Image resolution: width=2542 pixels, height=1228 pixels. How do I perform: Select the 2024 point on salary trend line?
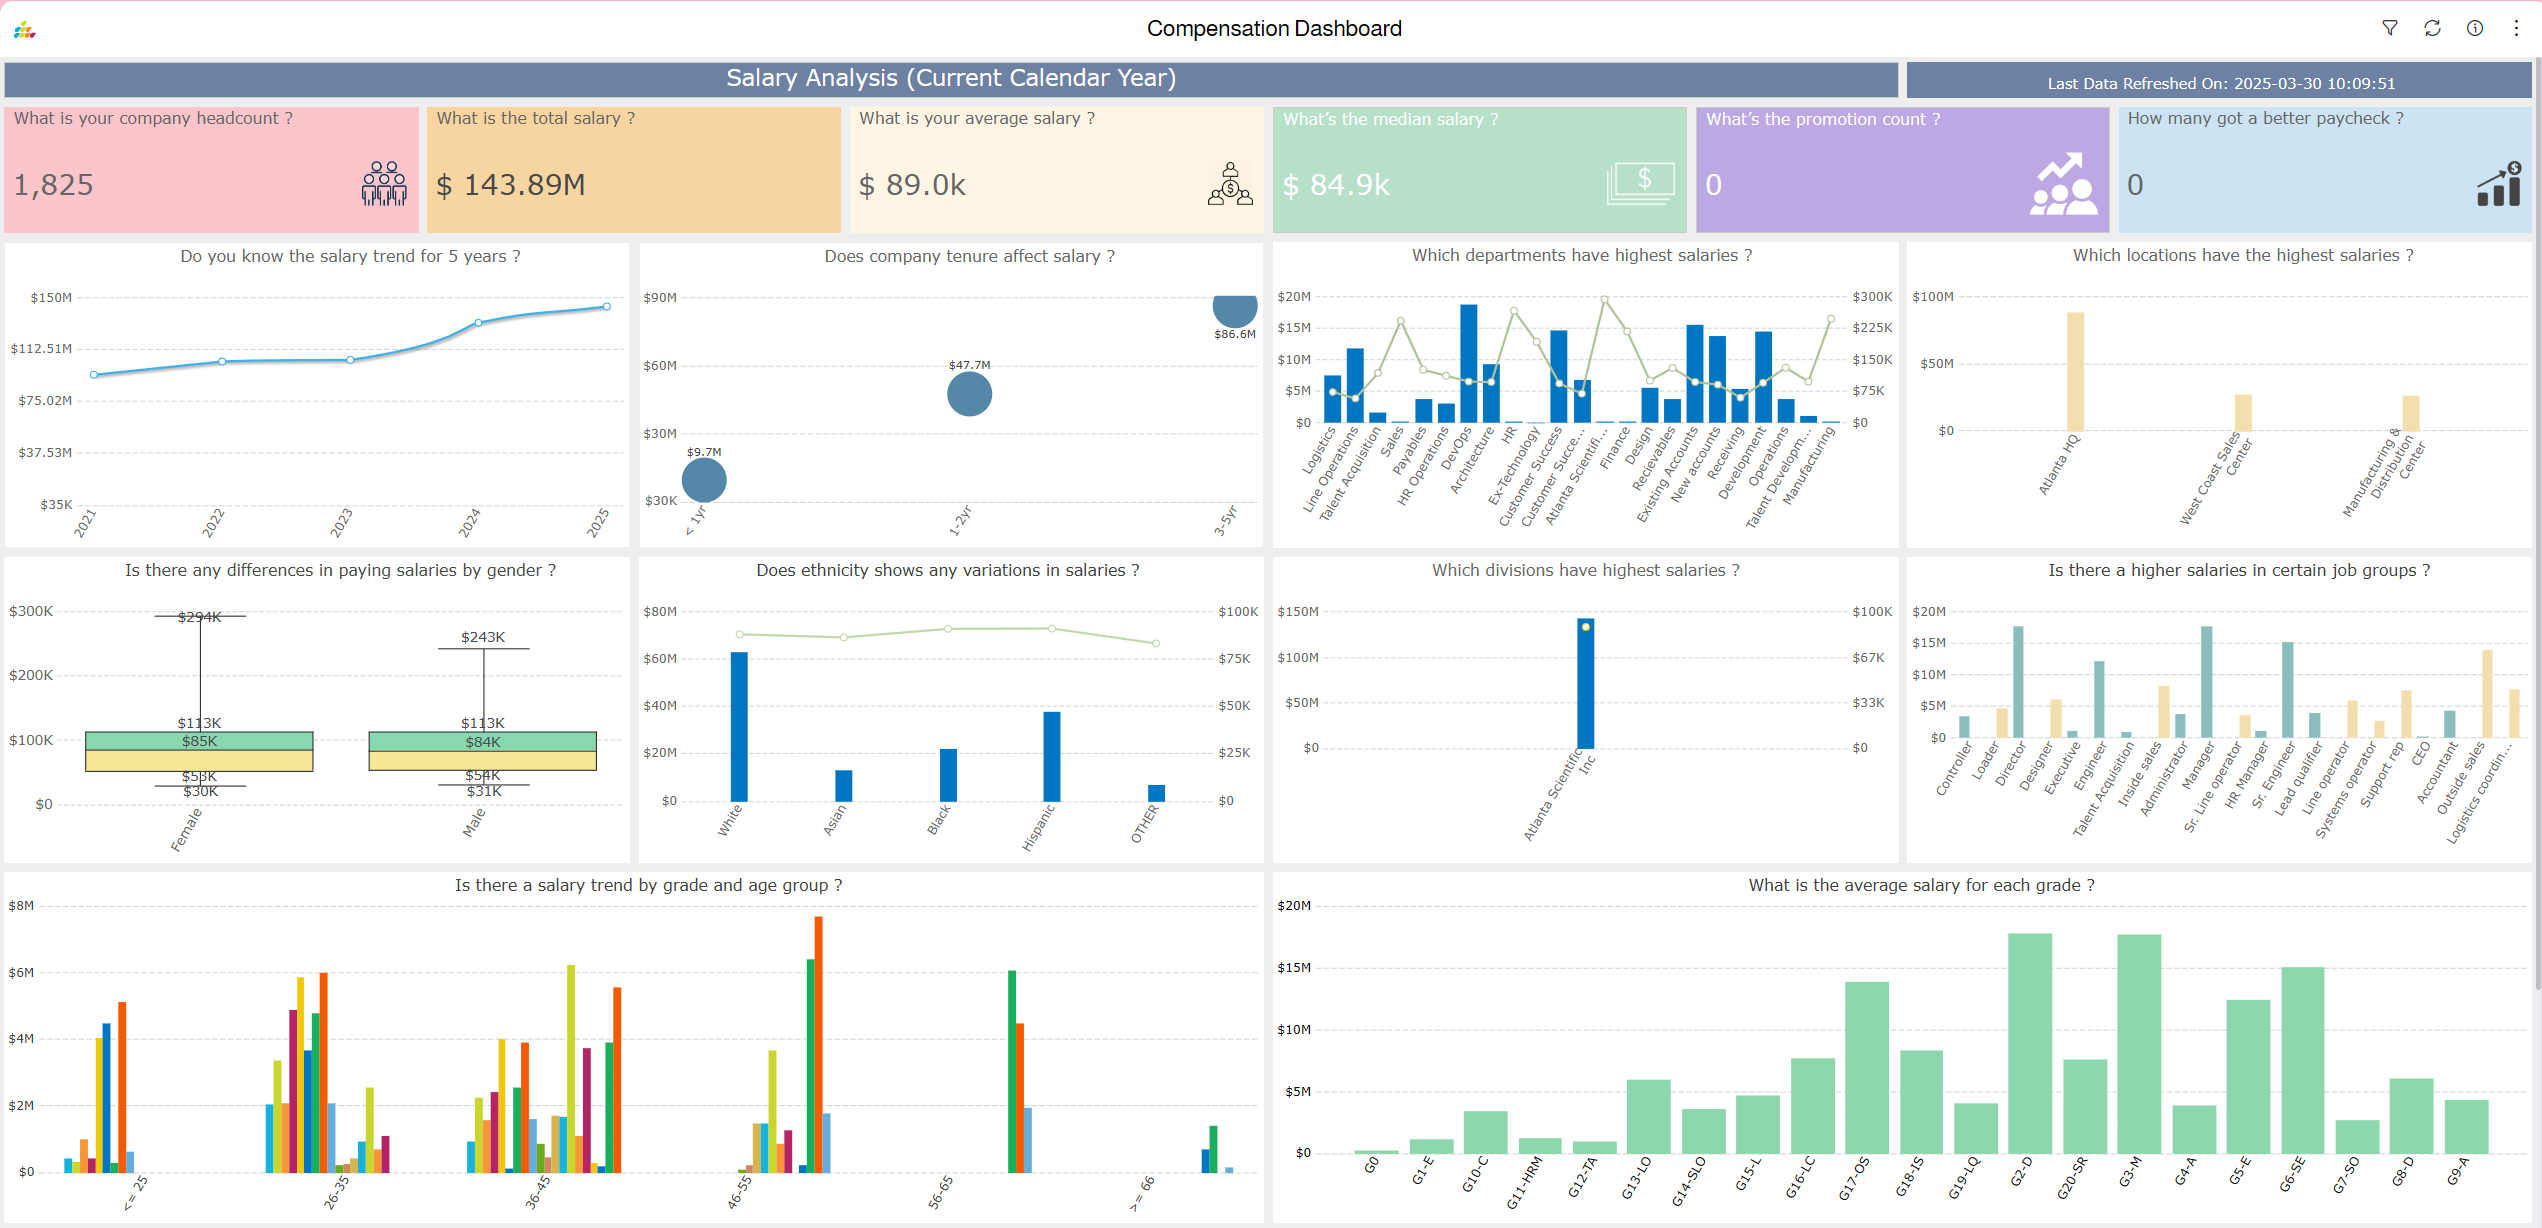coord(478,323)
